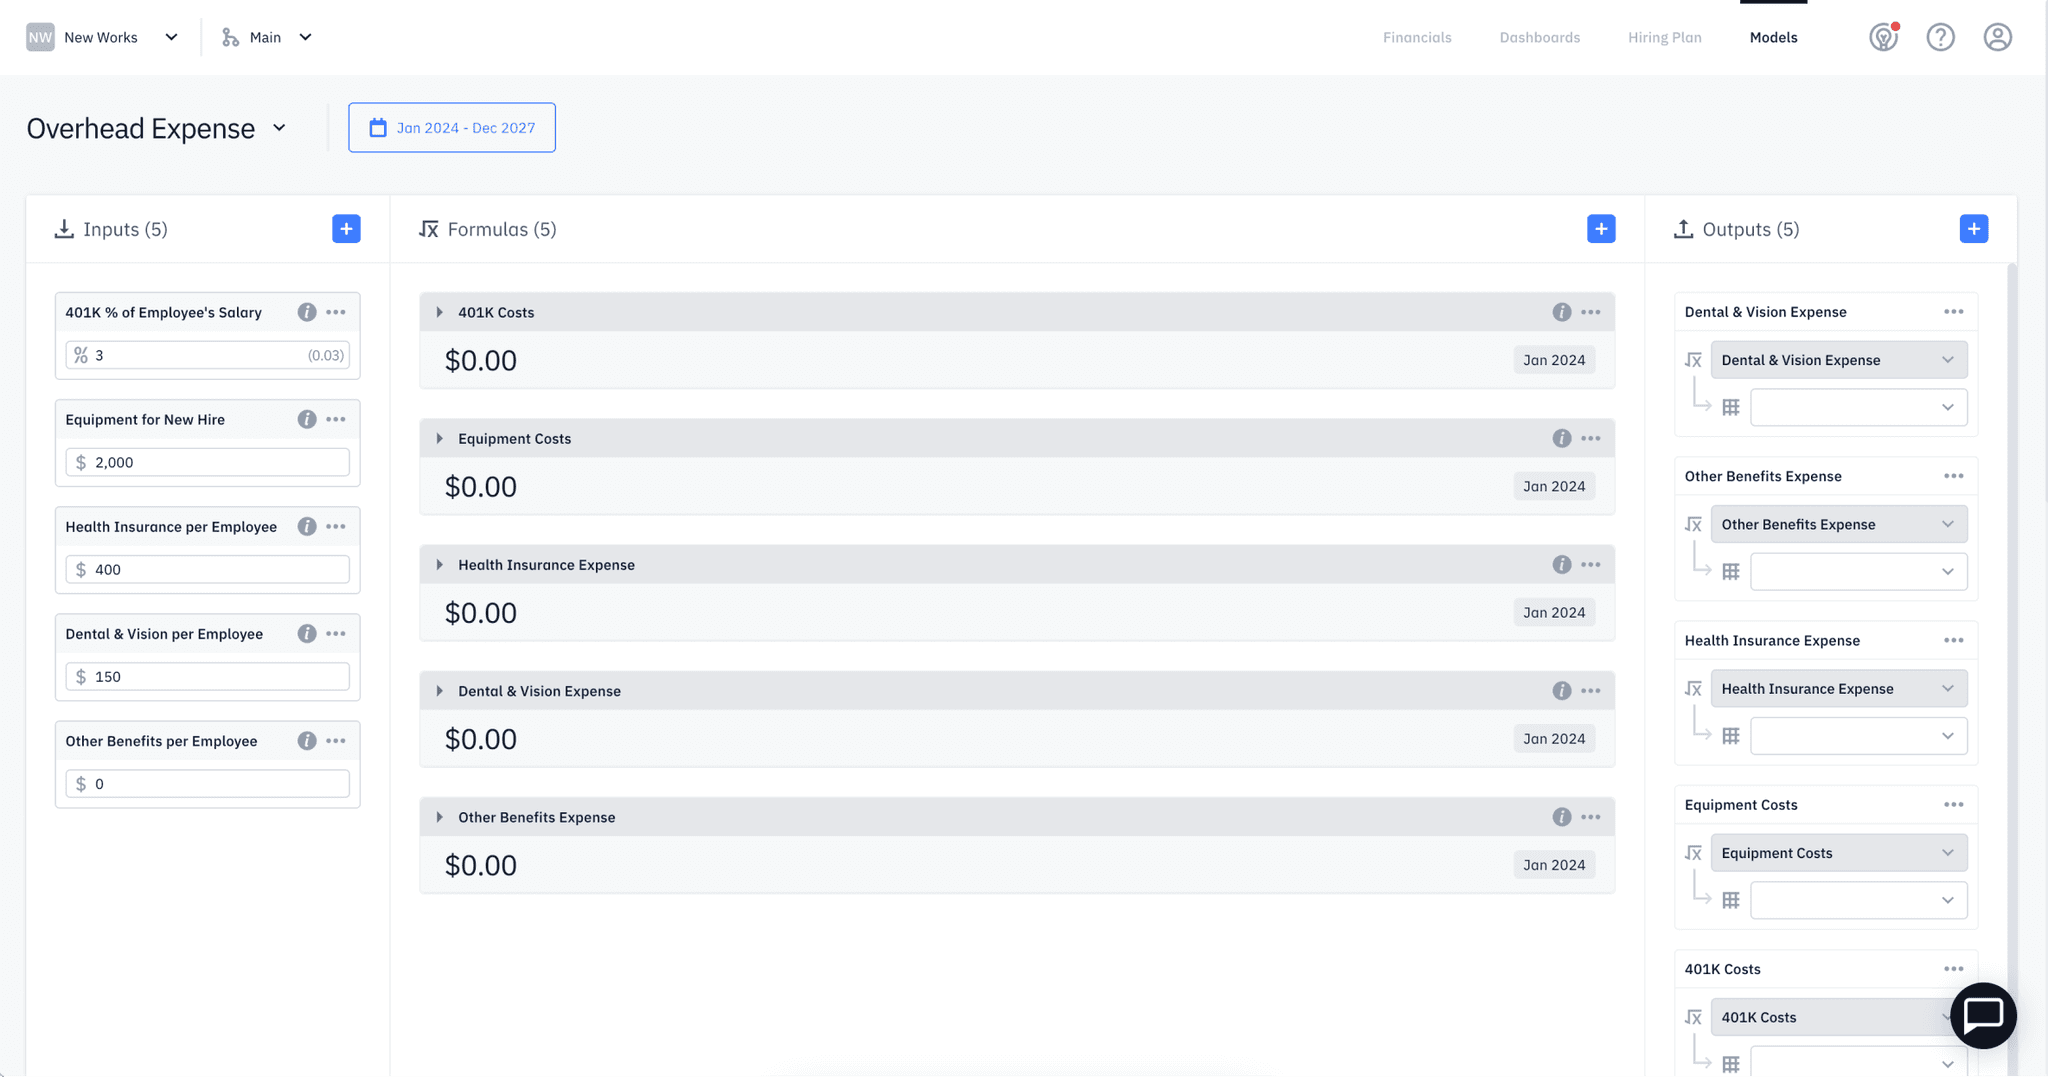The width and height of the screenshot is (2048, 1077).
Task: Go to the Dashboards tab
Action: [1540, 37]
